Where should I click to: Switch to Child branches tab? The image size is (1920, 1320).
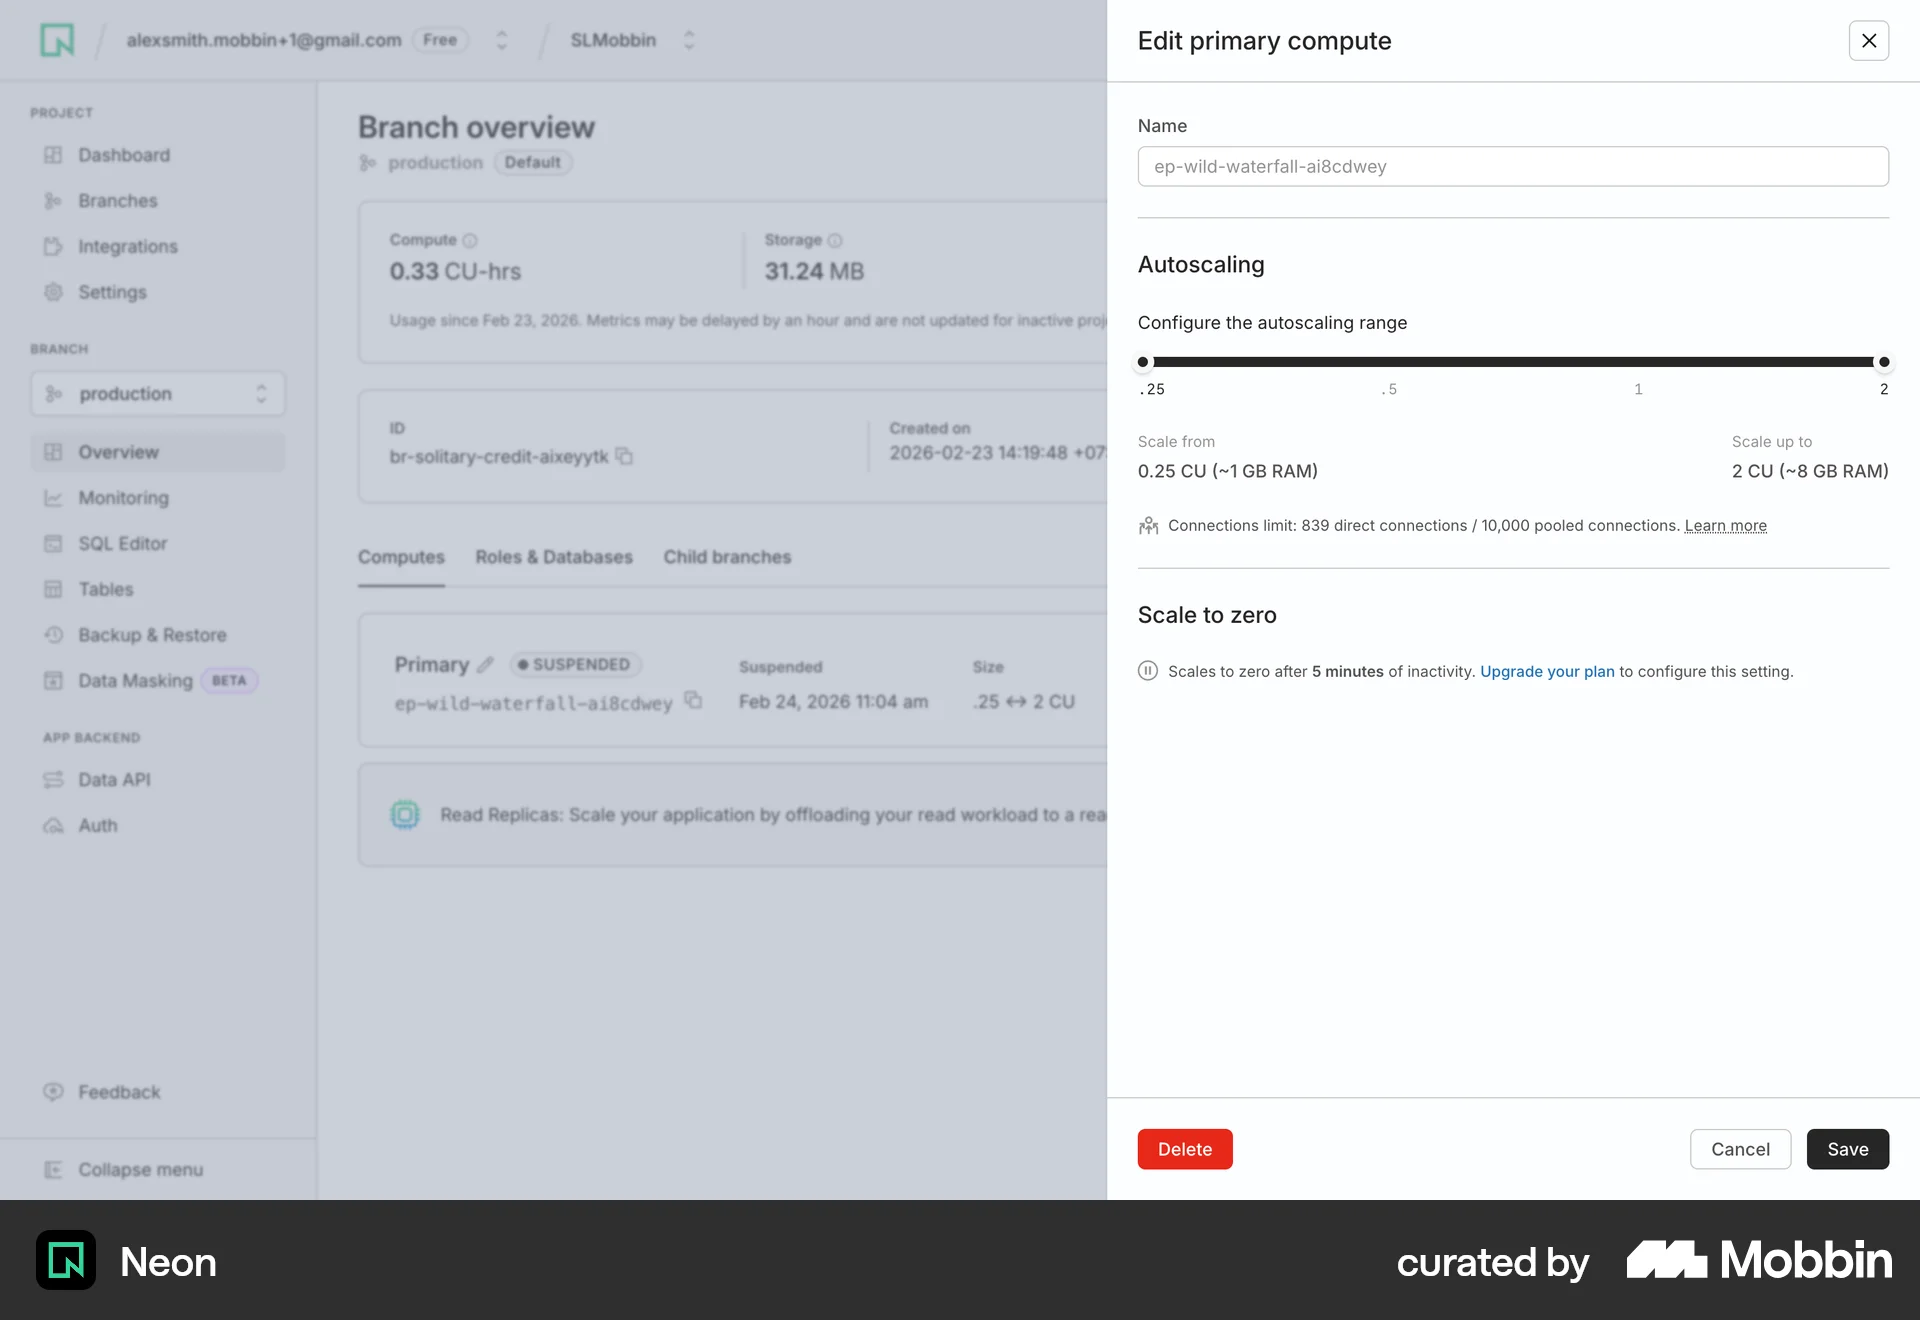coord(727,557)
